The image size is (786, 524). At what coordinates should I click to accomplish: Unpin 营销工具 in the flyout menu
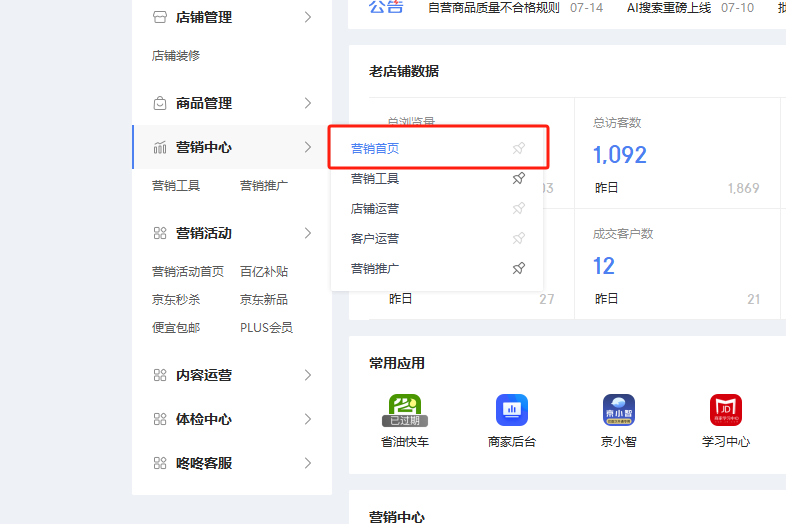[x=518, y=179]
